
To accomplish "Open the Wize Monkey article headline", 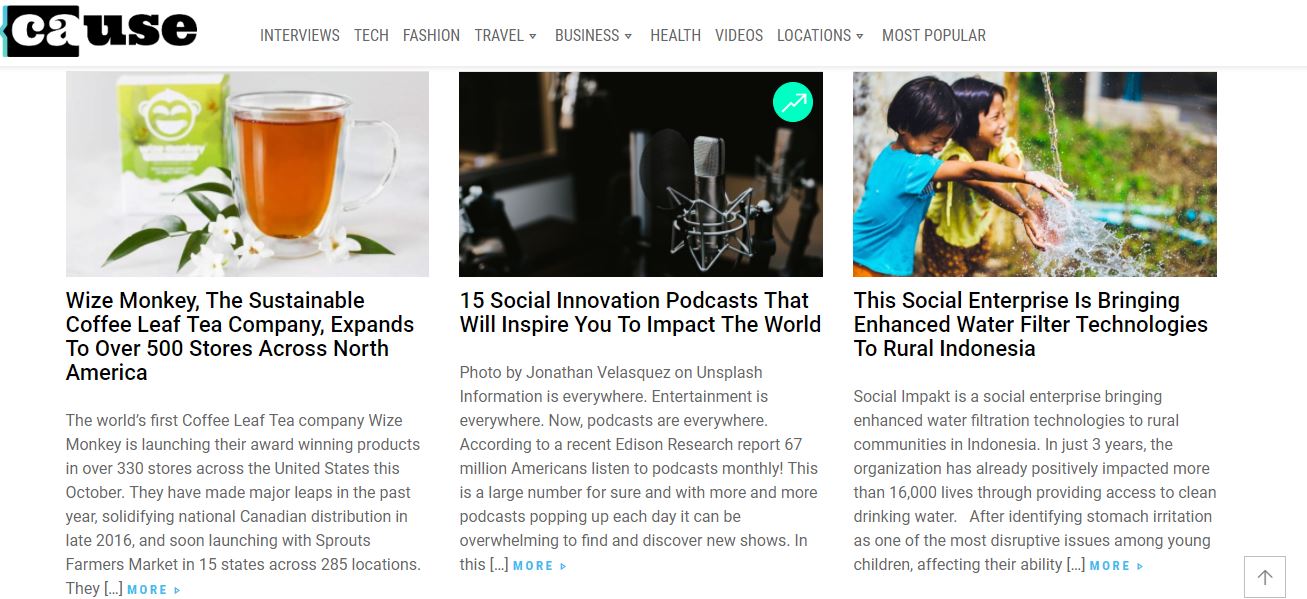I will 241,336.
